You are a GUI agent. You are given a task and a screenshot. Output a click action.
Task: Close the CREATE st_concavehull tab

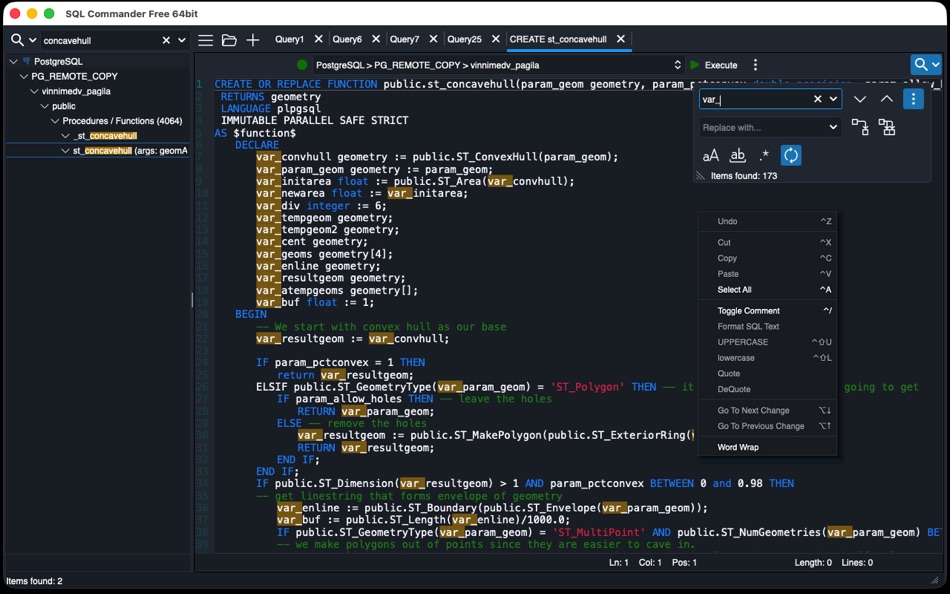[x=620, y=39]
